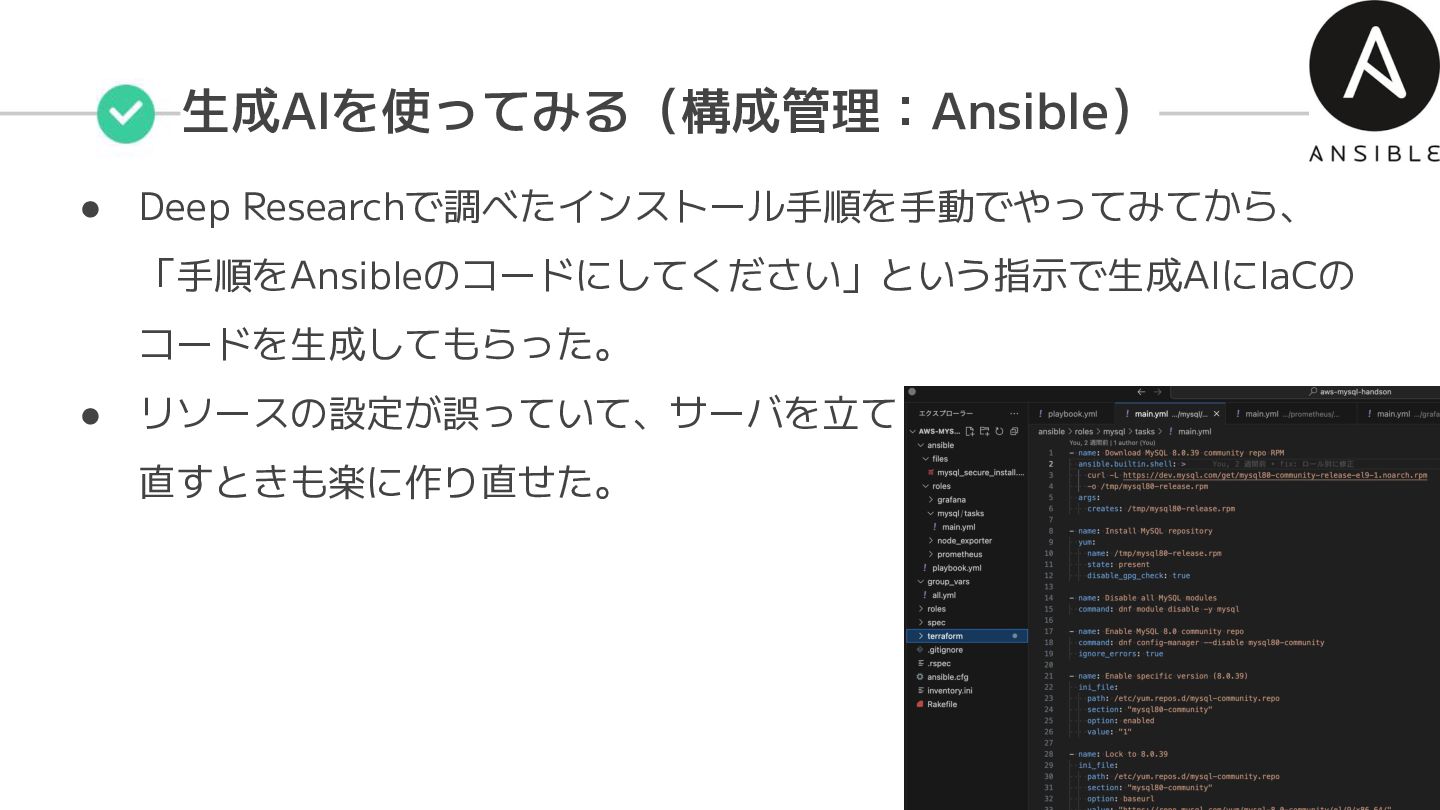Select tasks in the breadcrumb path
The image size is (1440, 810).
click(x=1144, y=432)
